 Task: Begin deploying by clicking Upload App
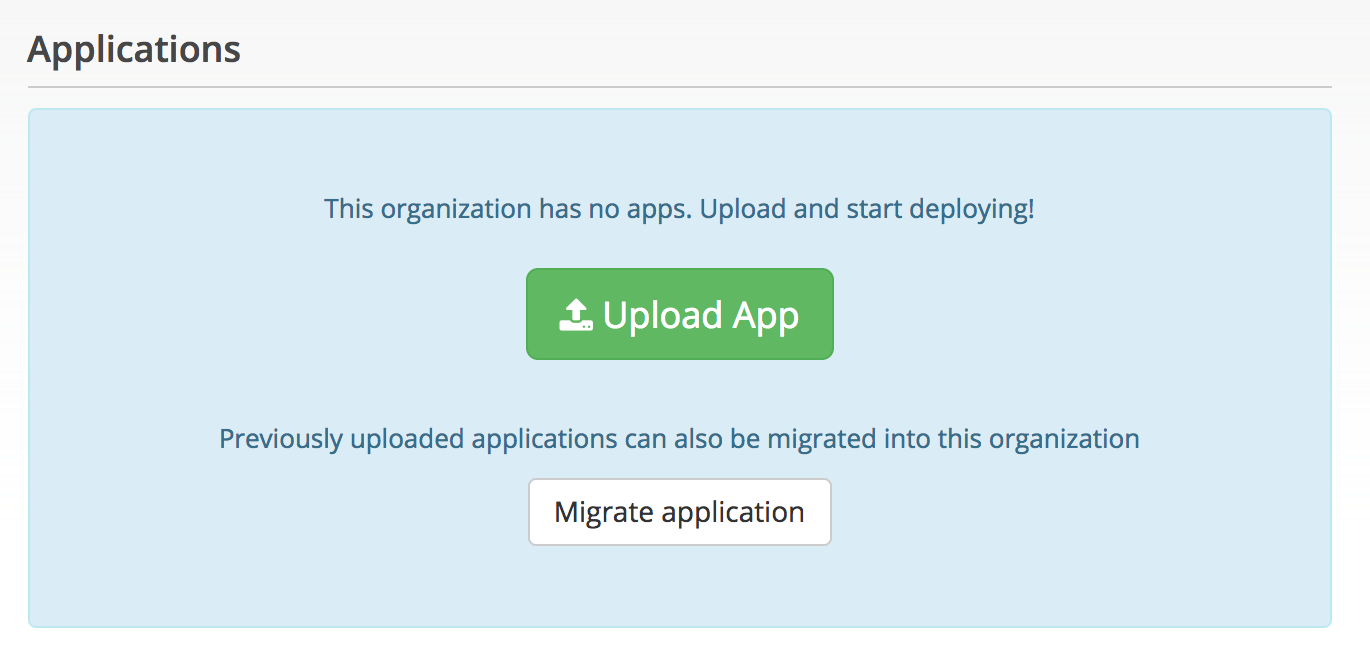click(x=679, y=313)
